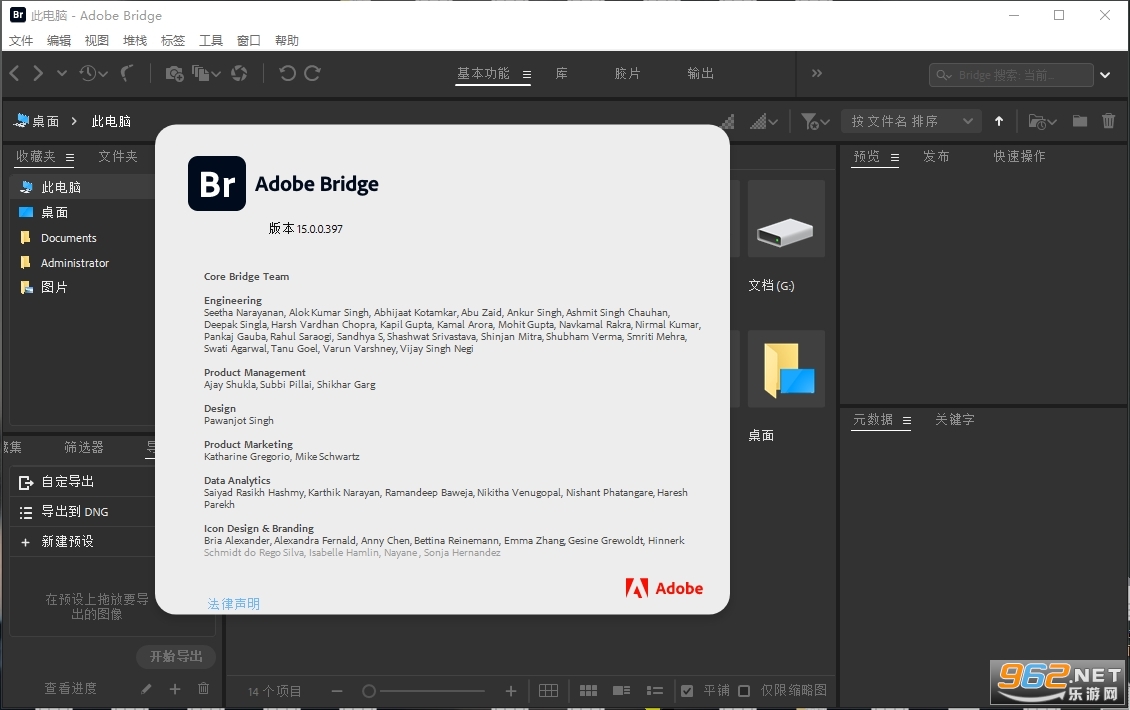Click the edit preset pencil icon

pyautogui.click(x=146, y=689)
